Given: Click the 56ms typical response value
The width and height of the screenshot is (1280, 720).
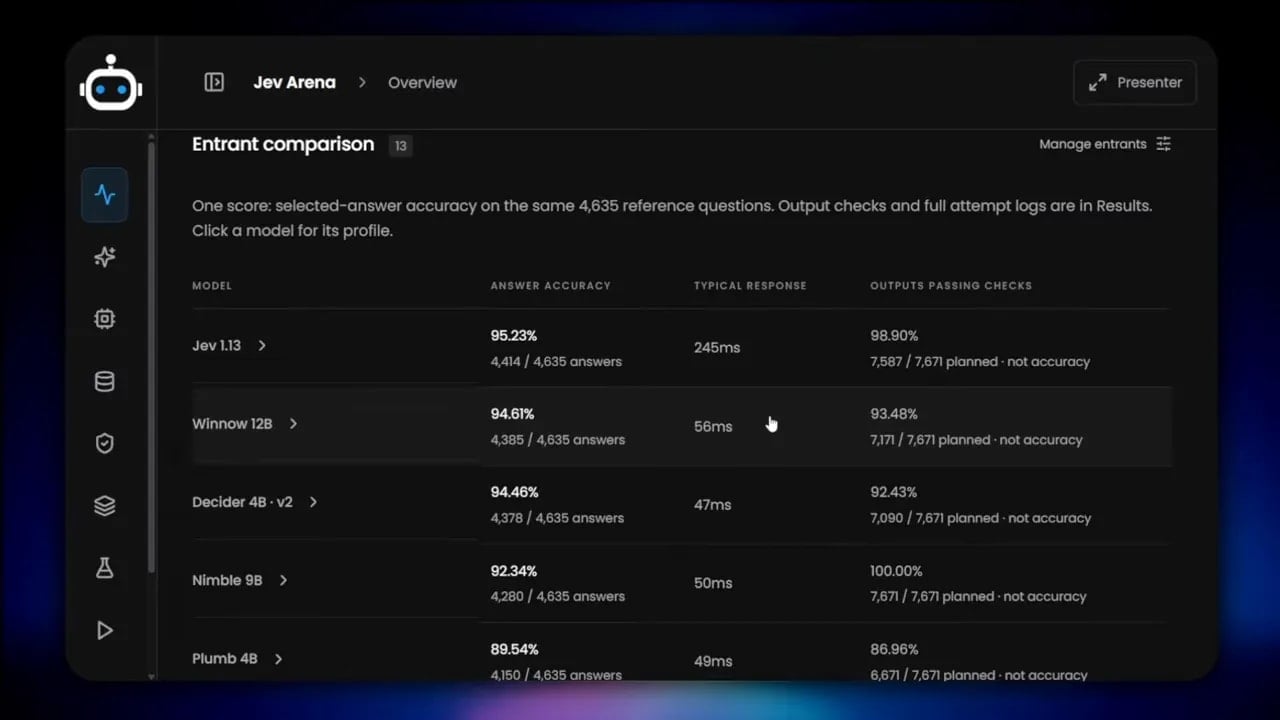Looking at the screenshot, I should tap(713, 426).
